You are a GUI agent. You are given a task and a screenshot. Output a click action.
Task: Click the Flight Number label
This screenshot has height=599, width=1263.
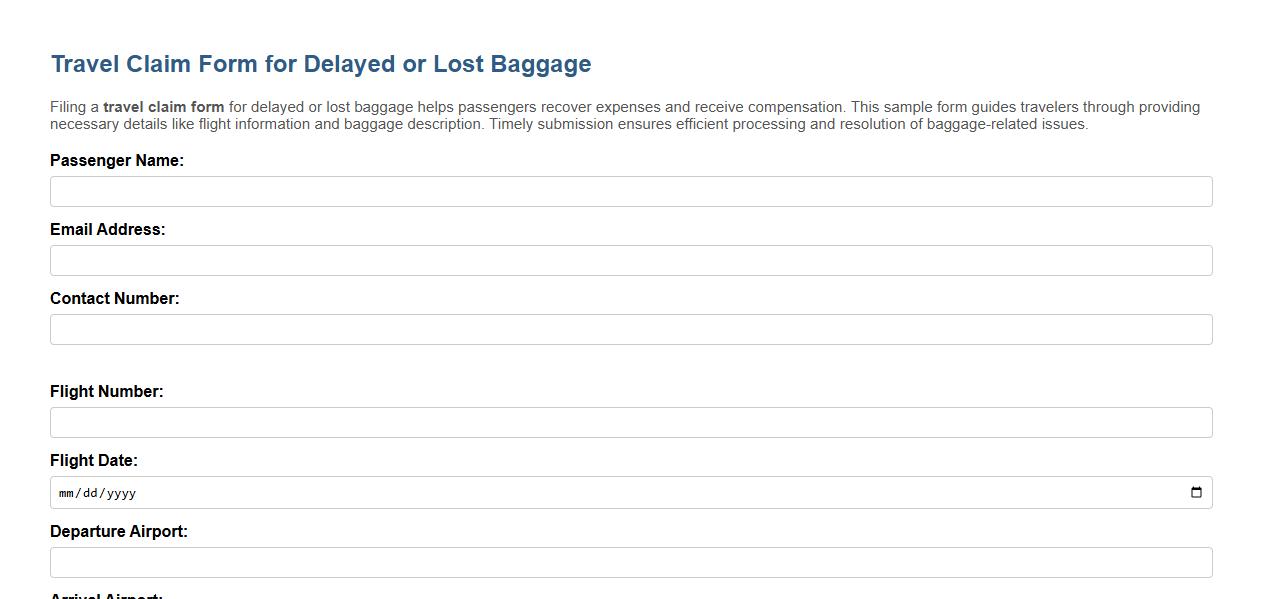point(106,391)
